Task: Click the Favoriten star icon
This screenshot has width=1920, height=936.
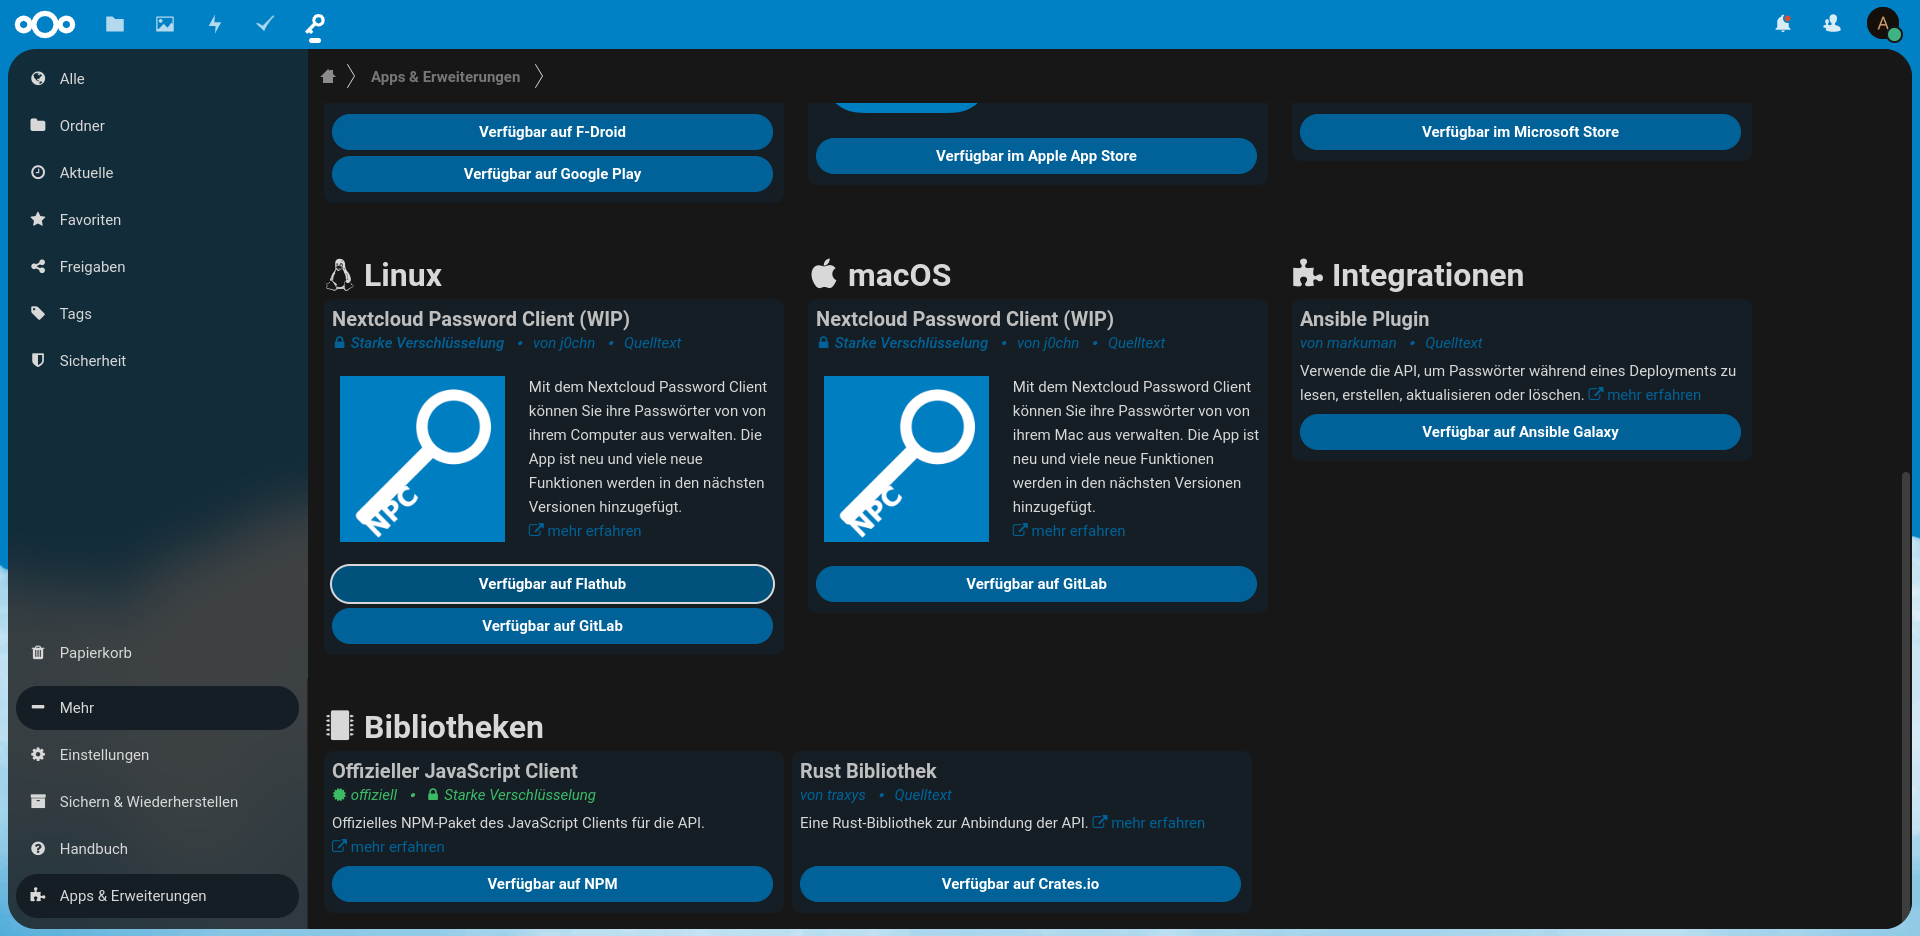Action: coord(38,219)
